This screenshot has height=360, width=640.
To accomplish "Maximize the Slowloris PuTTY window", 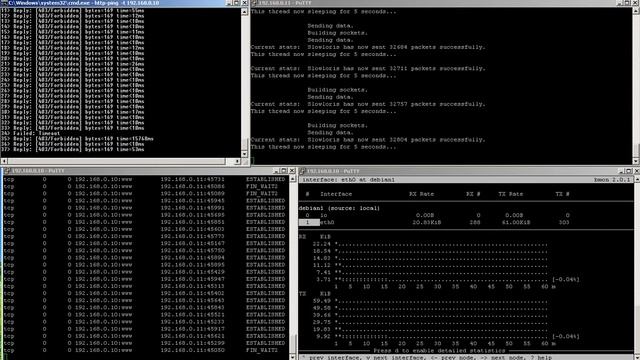I will click(x=628, y=3).
